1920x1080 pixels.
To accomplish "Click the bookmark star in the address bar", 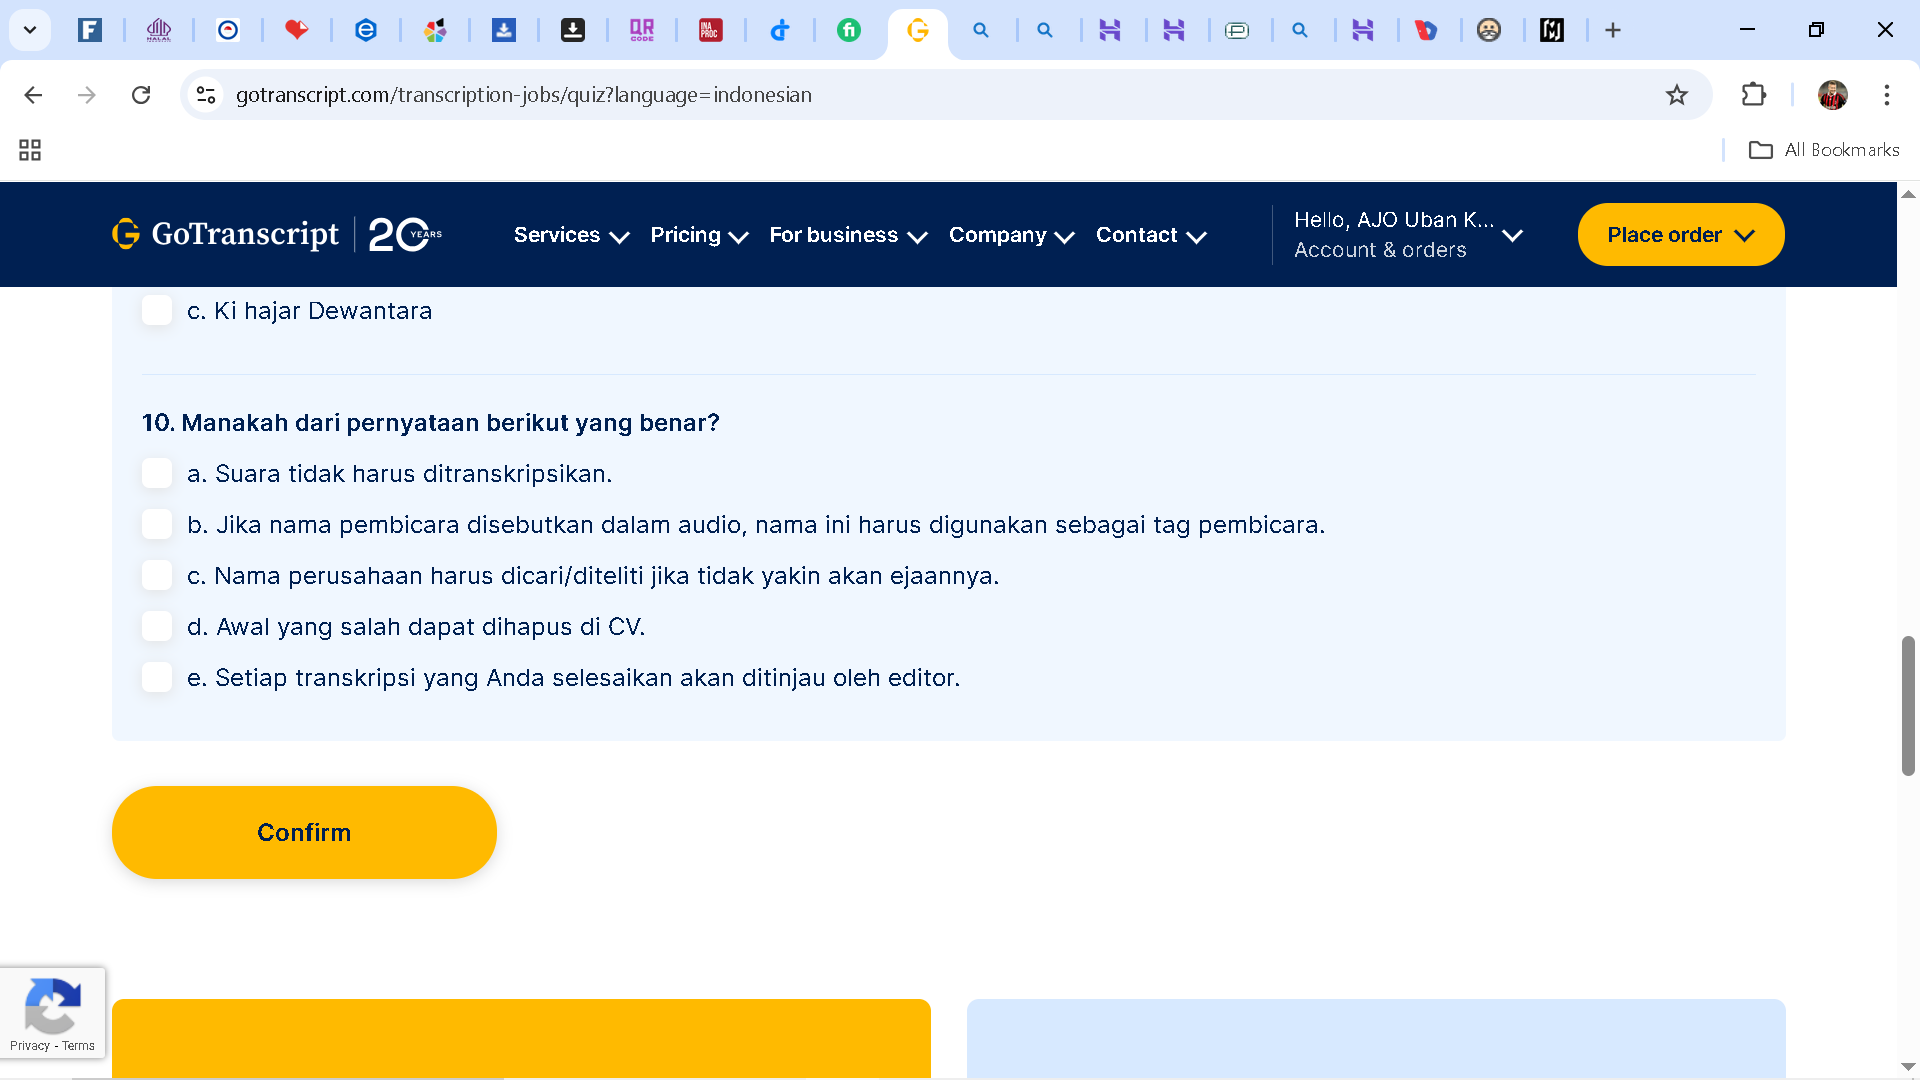I will [1677, 95].
